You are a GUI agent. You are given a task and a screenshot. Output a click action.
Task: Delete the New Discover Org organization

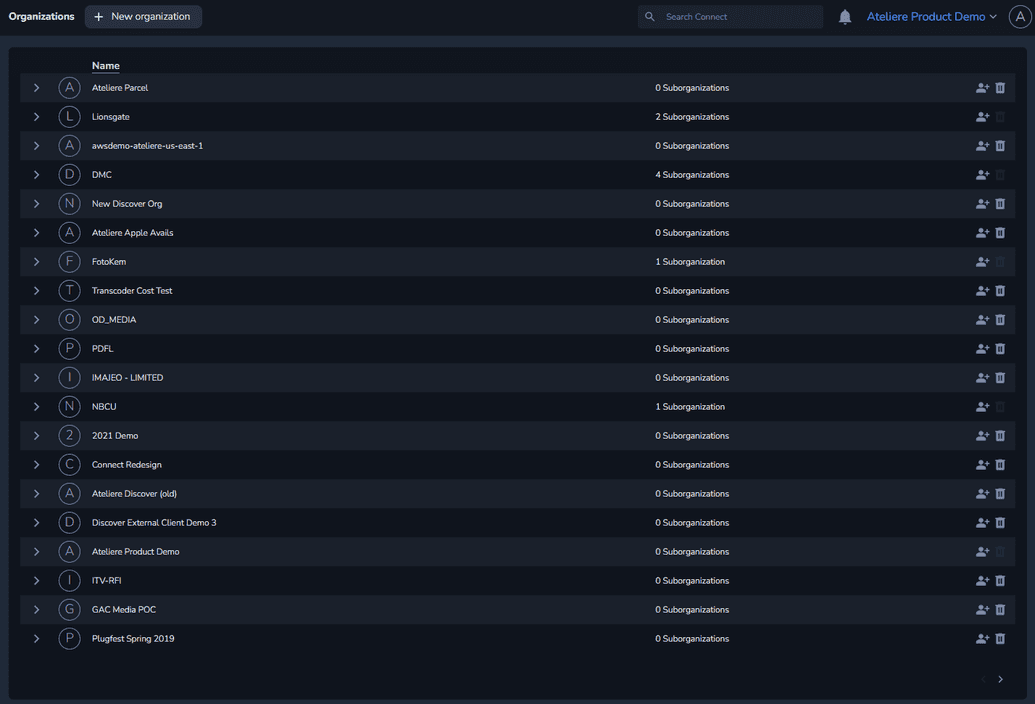click(1000, 204)
